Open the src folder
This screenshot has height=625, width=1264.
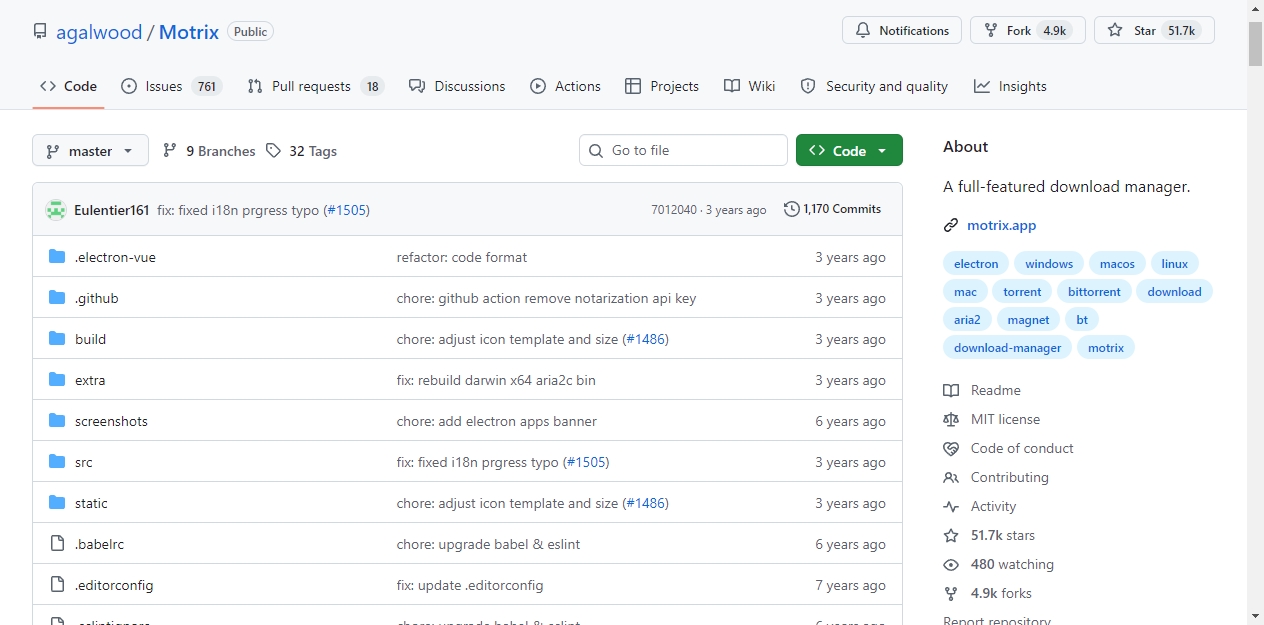83,462
